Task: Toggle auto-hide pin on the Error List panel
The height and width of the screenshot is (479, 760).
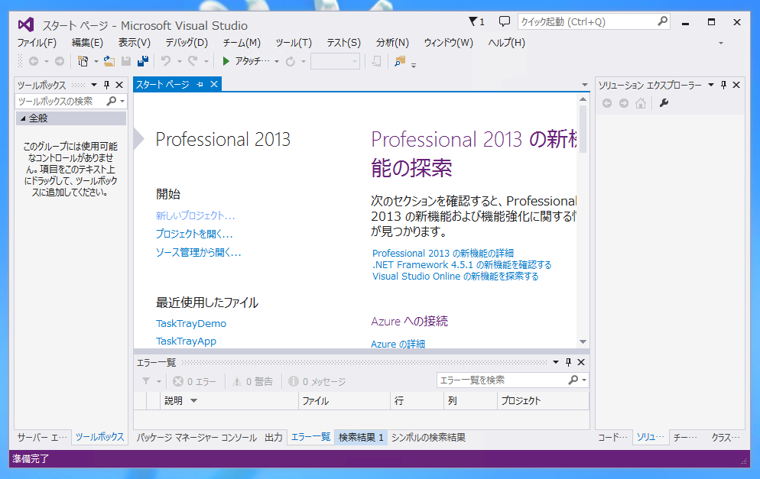Action: click(x=569, y=362)
